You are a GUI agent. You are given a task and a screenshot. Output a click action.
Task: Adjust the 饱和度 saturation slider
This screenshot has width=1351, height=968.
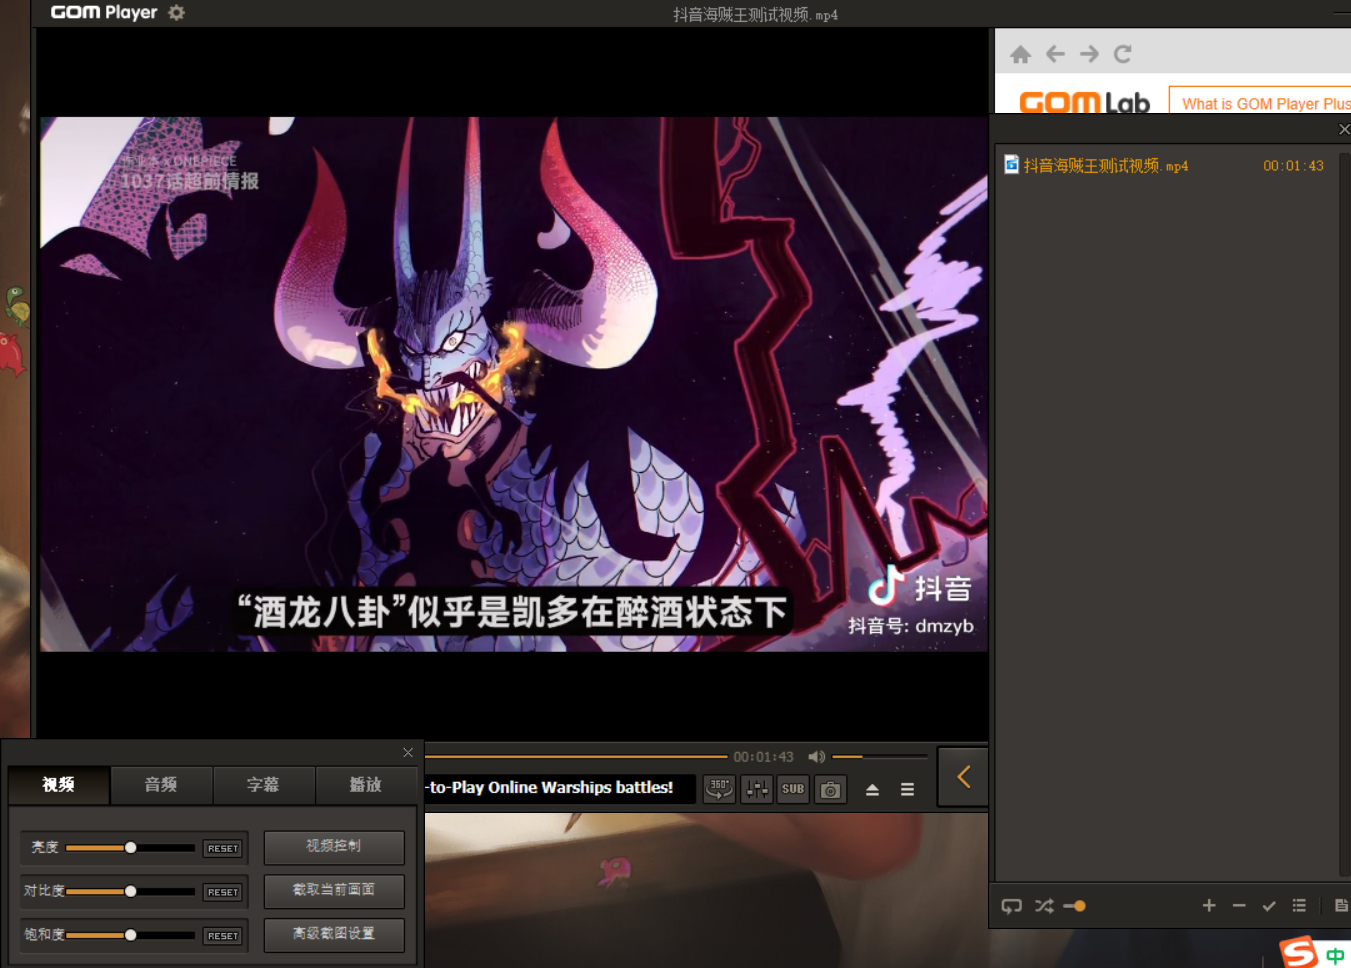(x=130, y=935)
